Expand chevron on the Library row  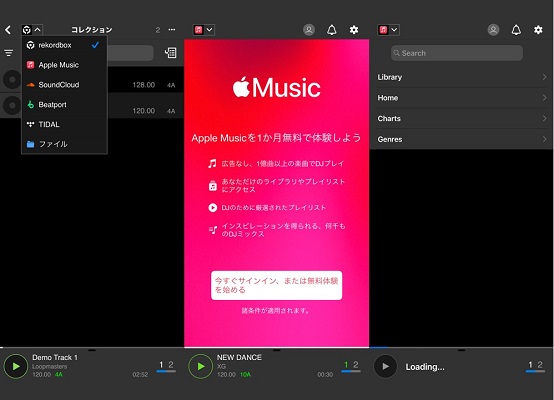(544, 77)
